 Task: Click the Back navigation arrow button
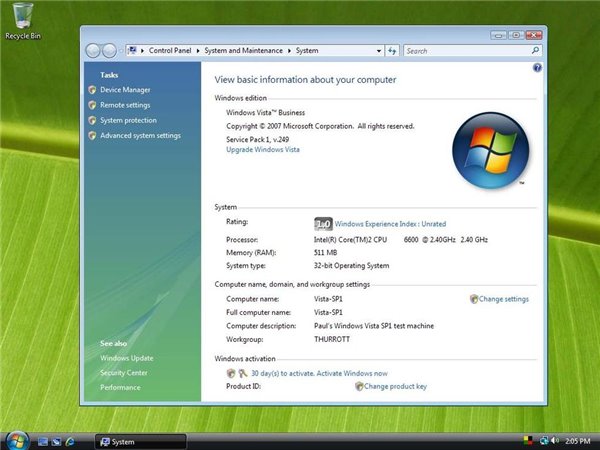(x=93, y=51)
